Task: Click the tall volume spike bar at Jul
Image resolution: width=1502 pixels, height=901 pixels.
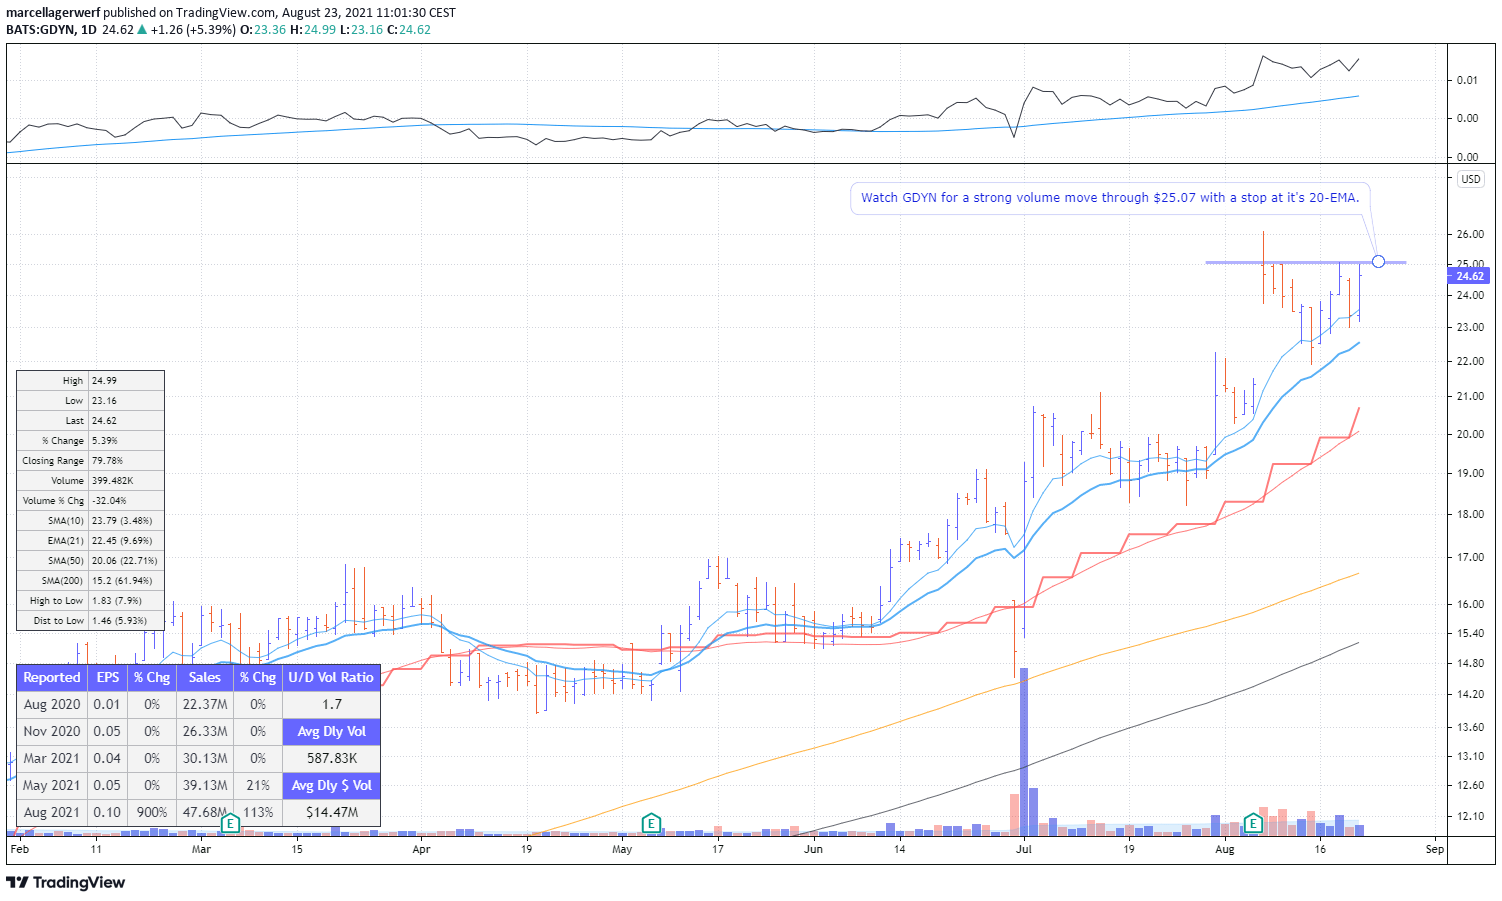Action: coord(1024,751)
